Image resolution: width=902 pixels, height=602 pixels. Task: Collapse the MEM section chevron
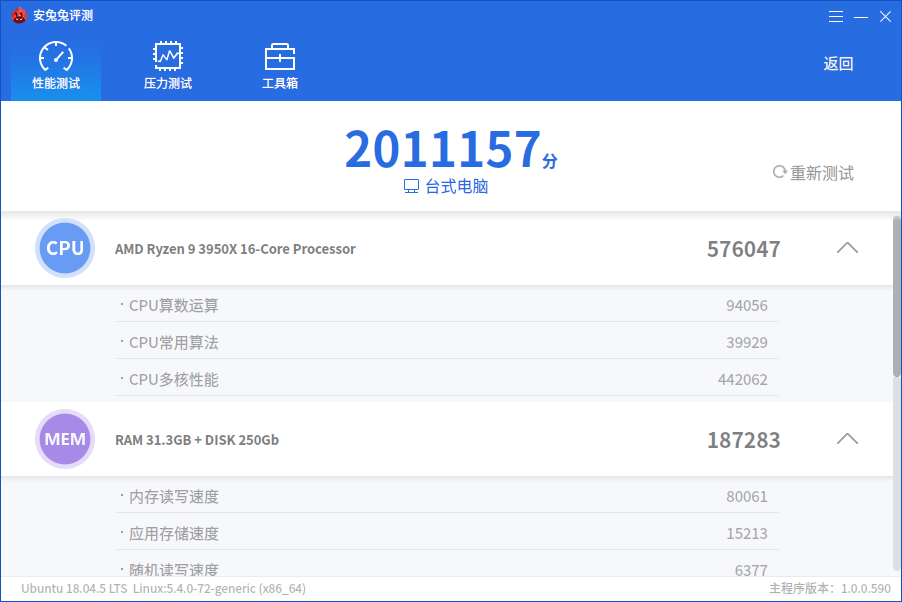point(847,439)
